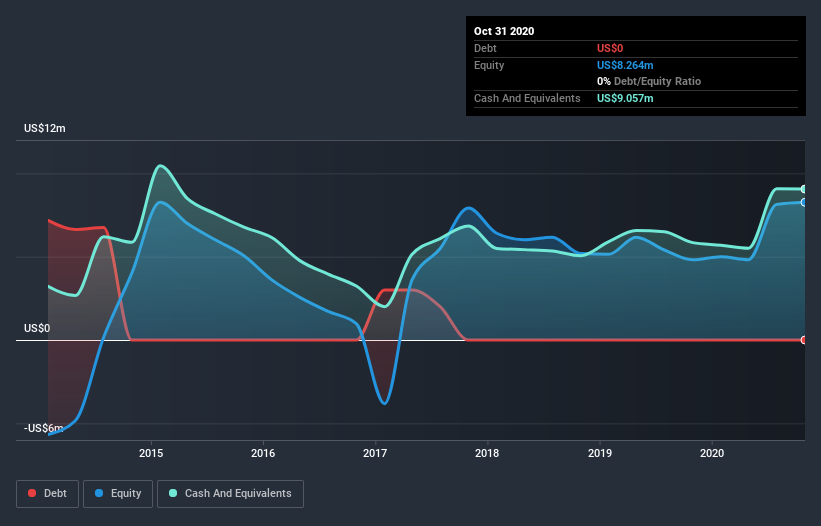The width and height of the screenshot is (821, 526).
Task: Click the 0% Debt/Equity Ratio text
Action: coord(649,82)
